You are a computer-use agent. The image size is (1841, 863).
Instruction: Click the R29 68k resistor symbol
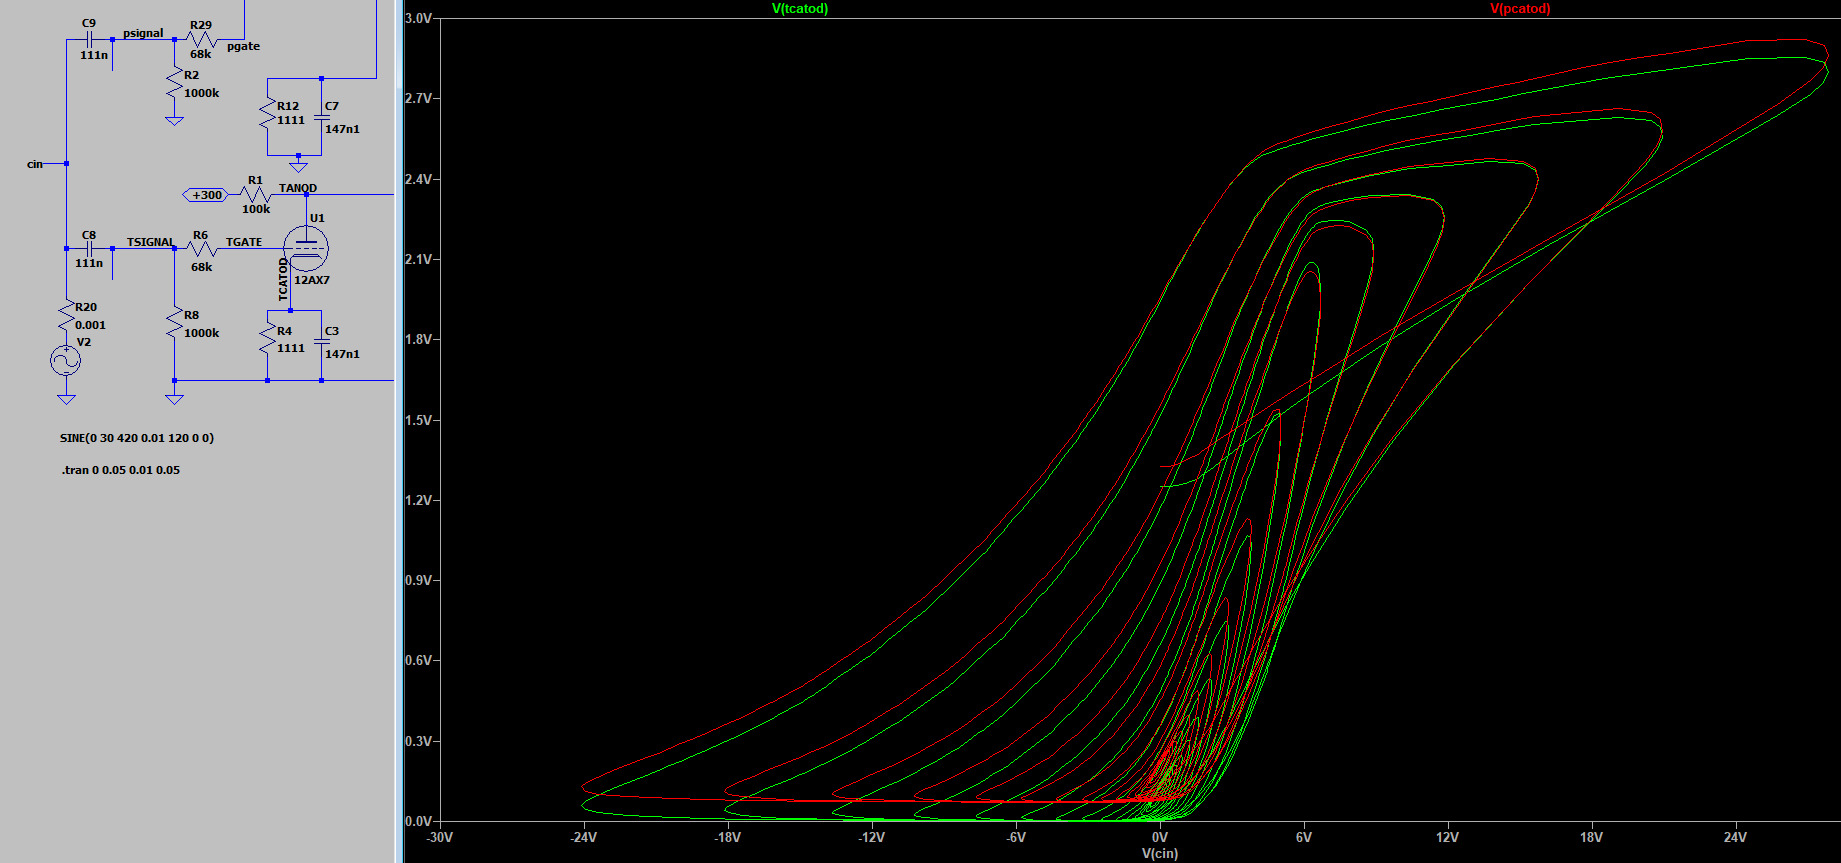point(201,40)
